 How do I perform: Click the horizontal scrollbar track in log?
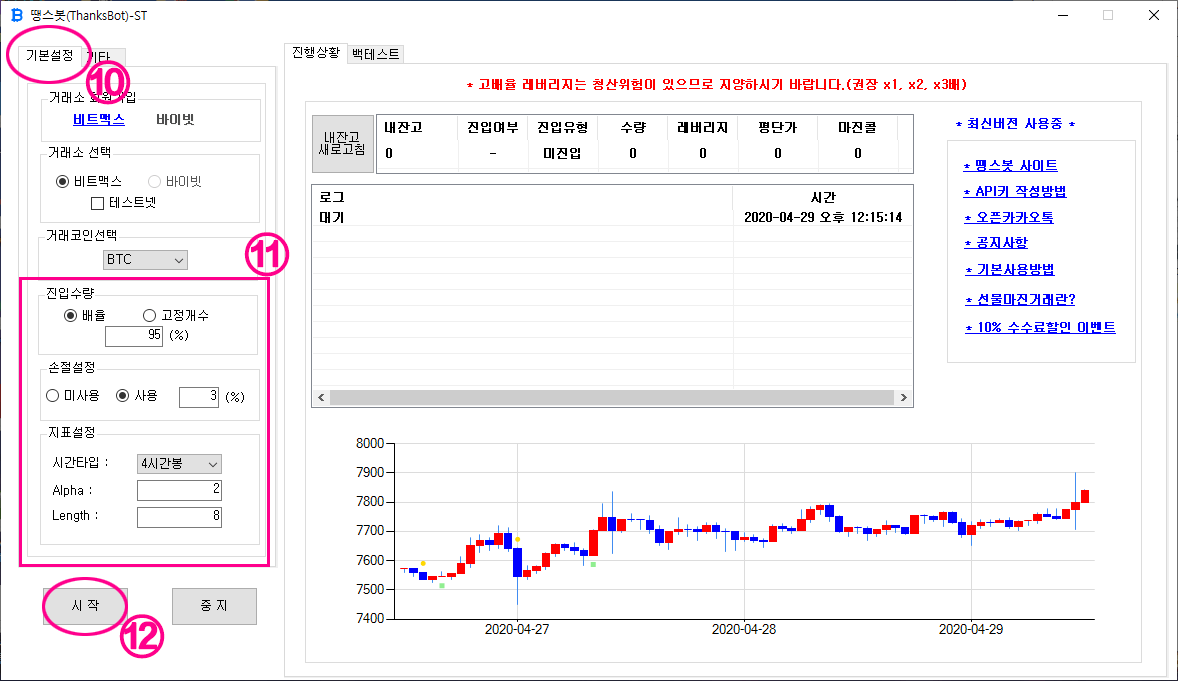coord(612,397)
